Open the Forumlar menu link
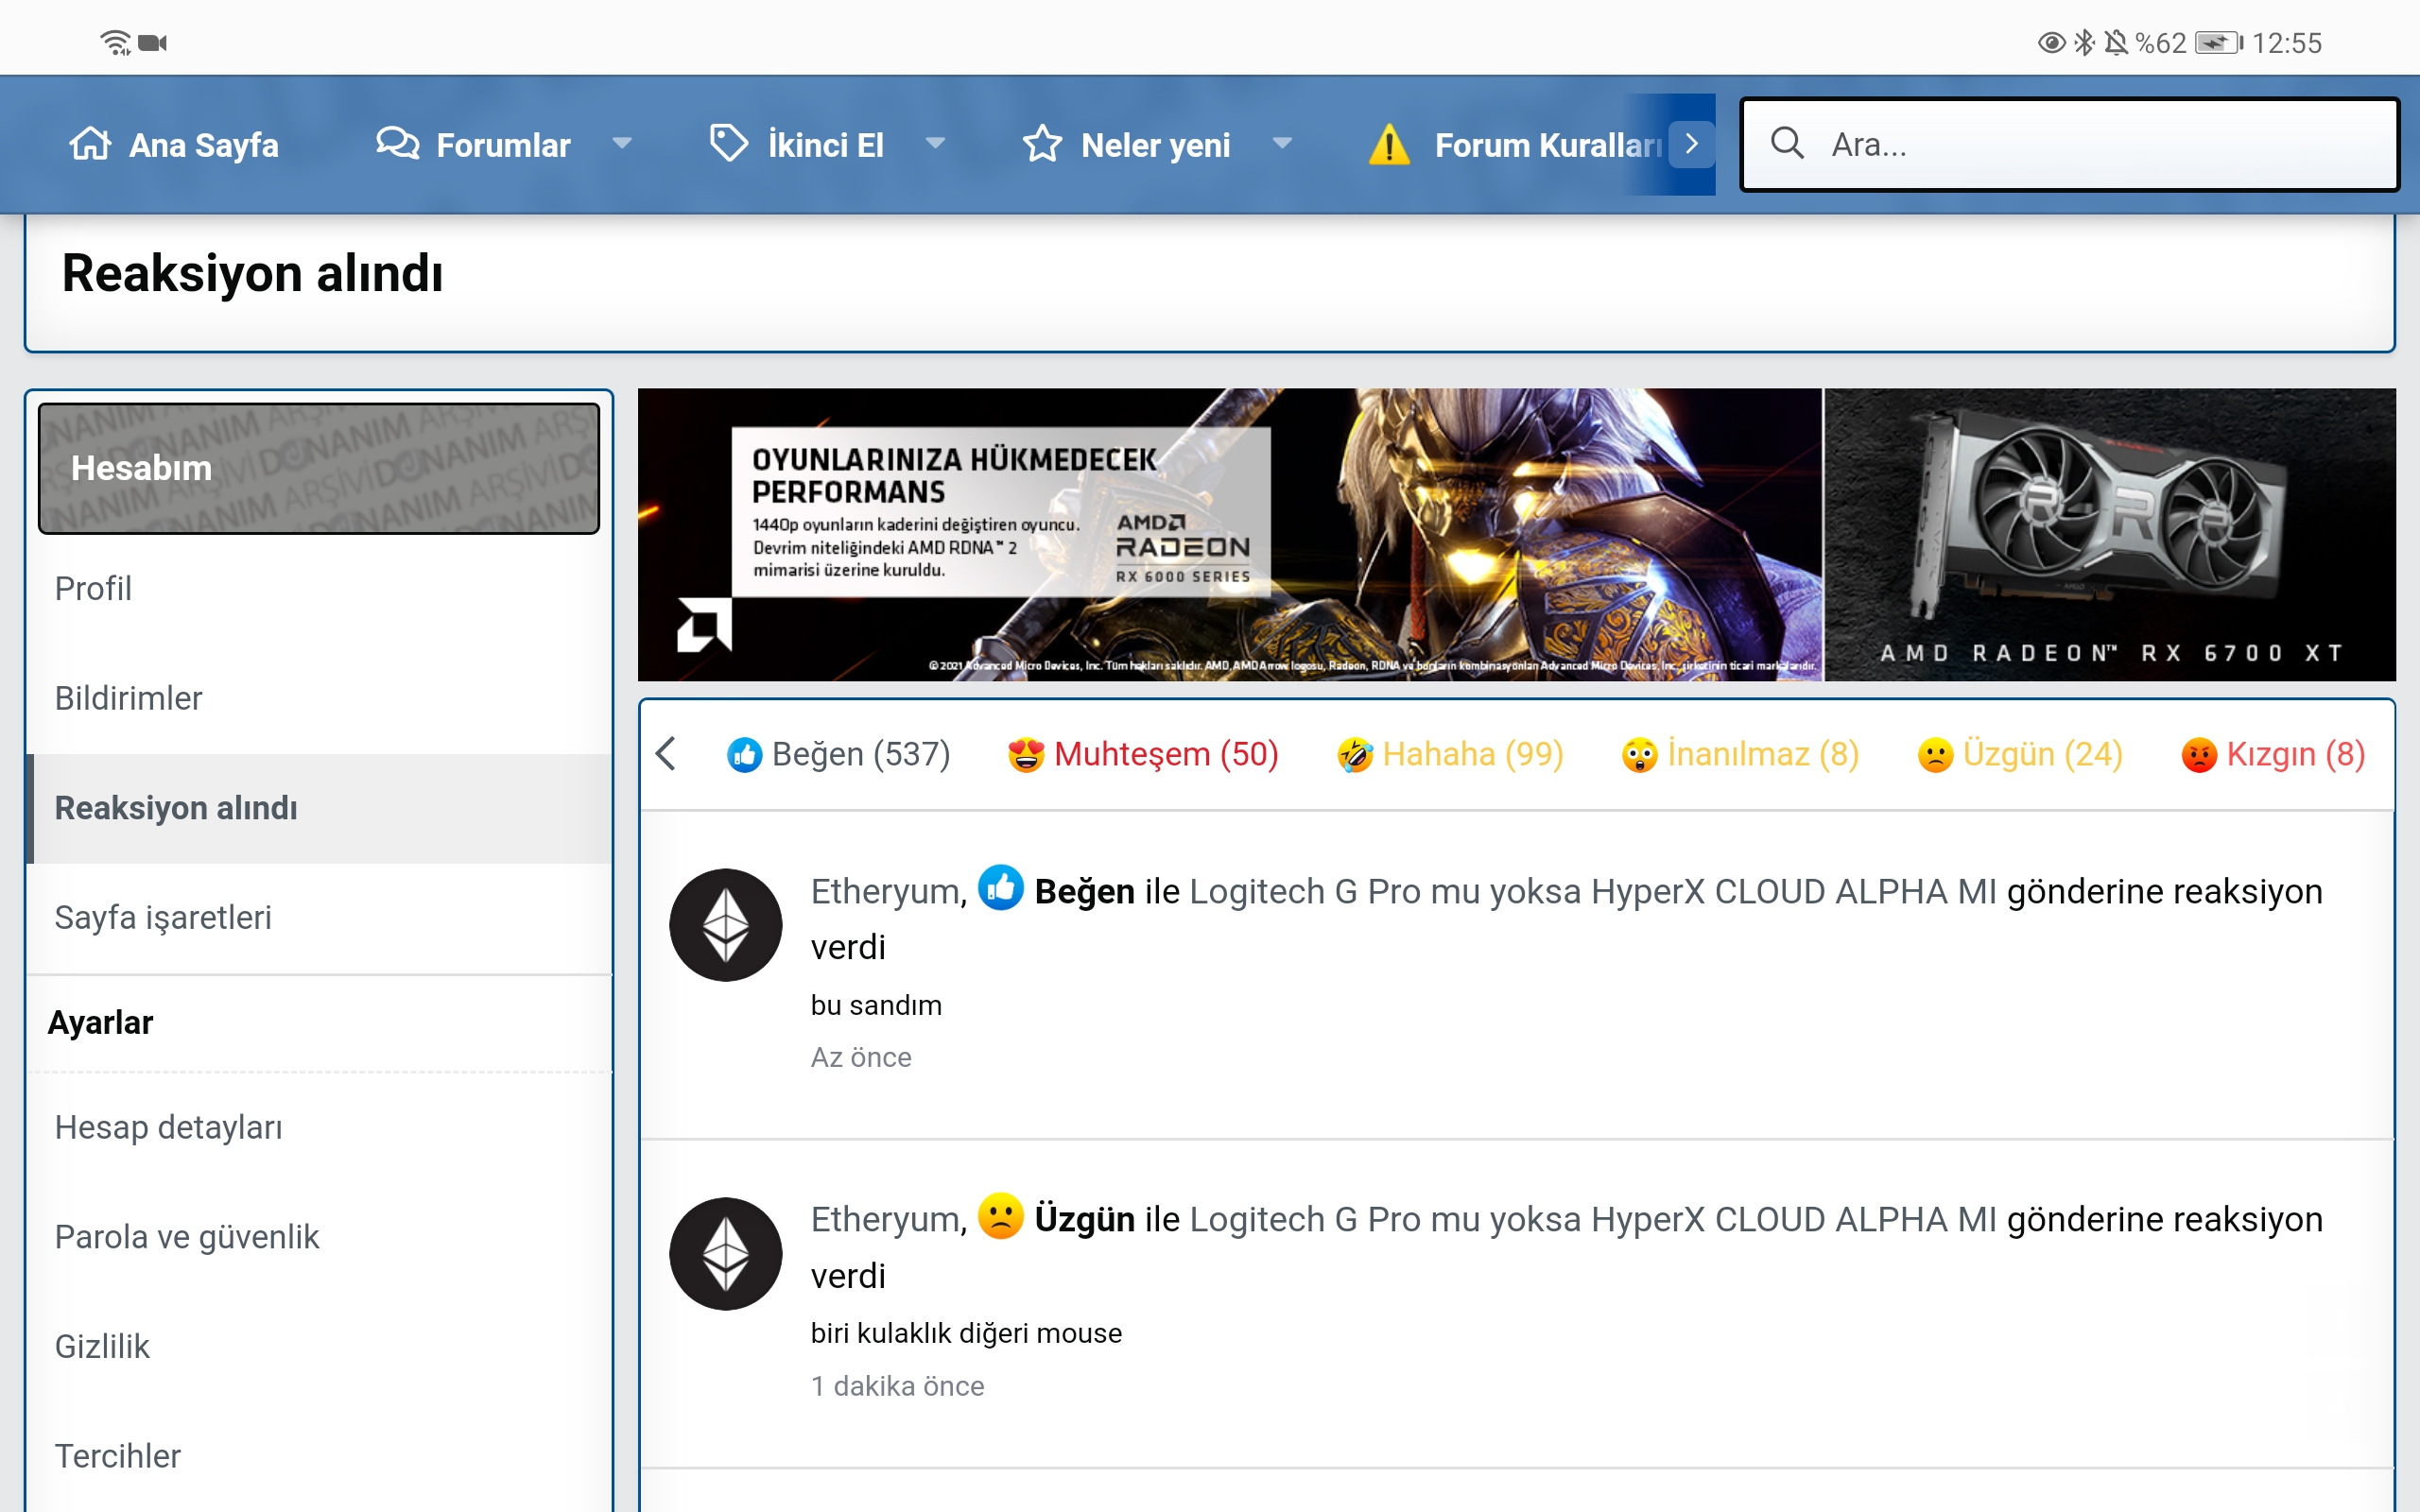Viewport: 2420px width, 1512px height. coord(503,145)
